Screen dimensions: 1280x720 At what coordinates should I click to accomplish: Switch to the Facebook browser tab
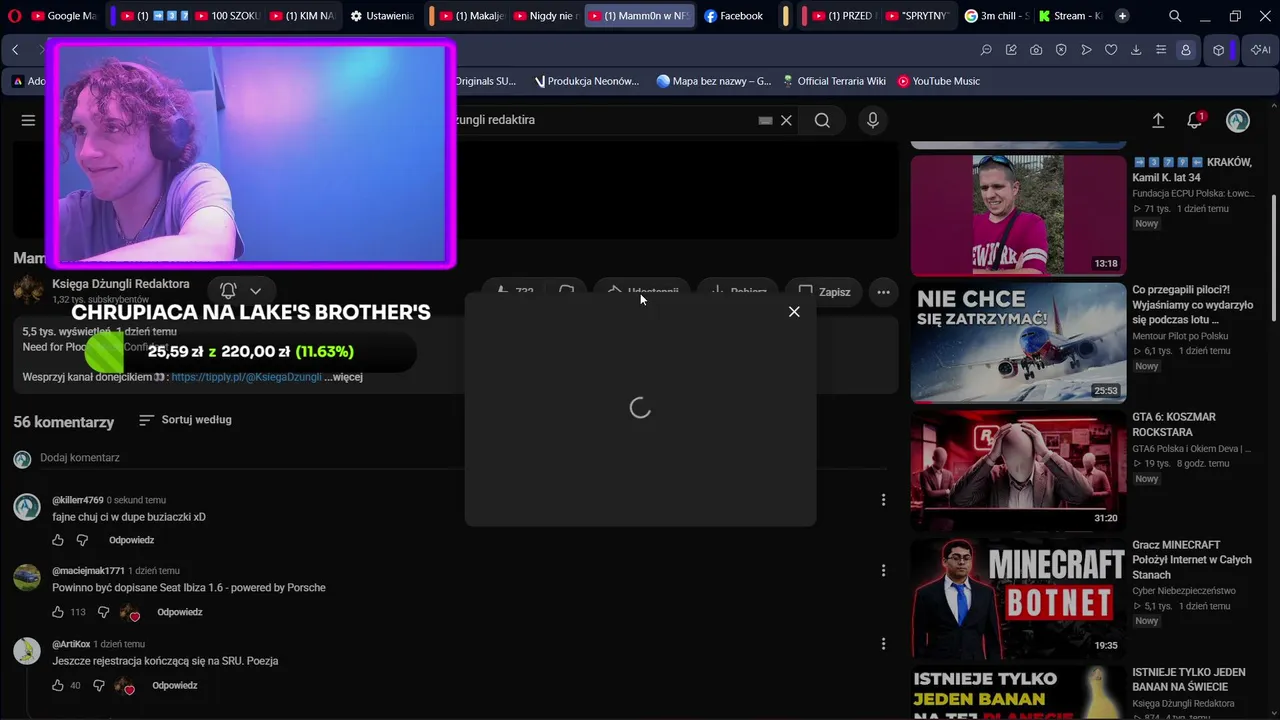point(734,16)
